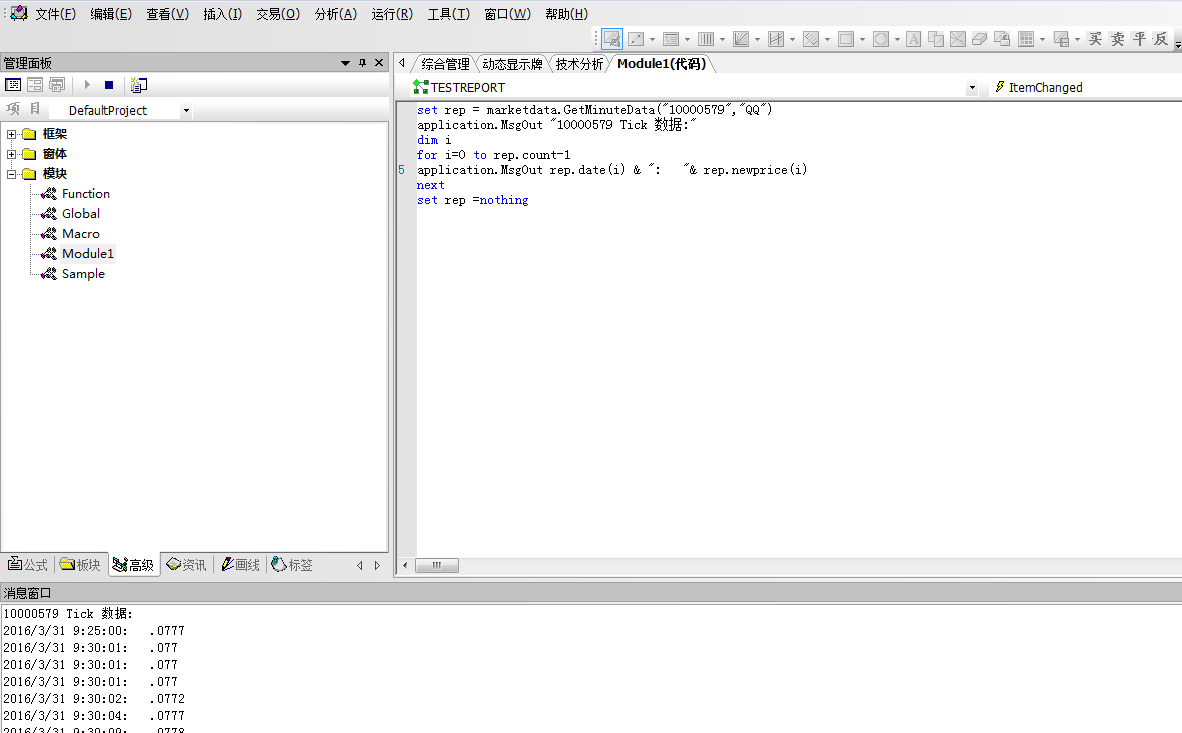Click the code editor horizontal scrollbar thumb

pos(436,566)
